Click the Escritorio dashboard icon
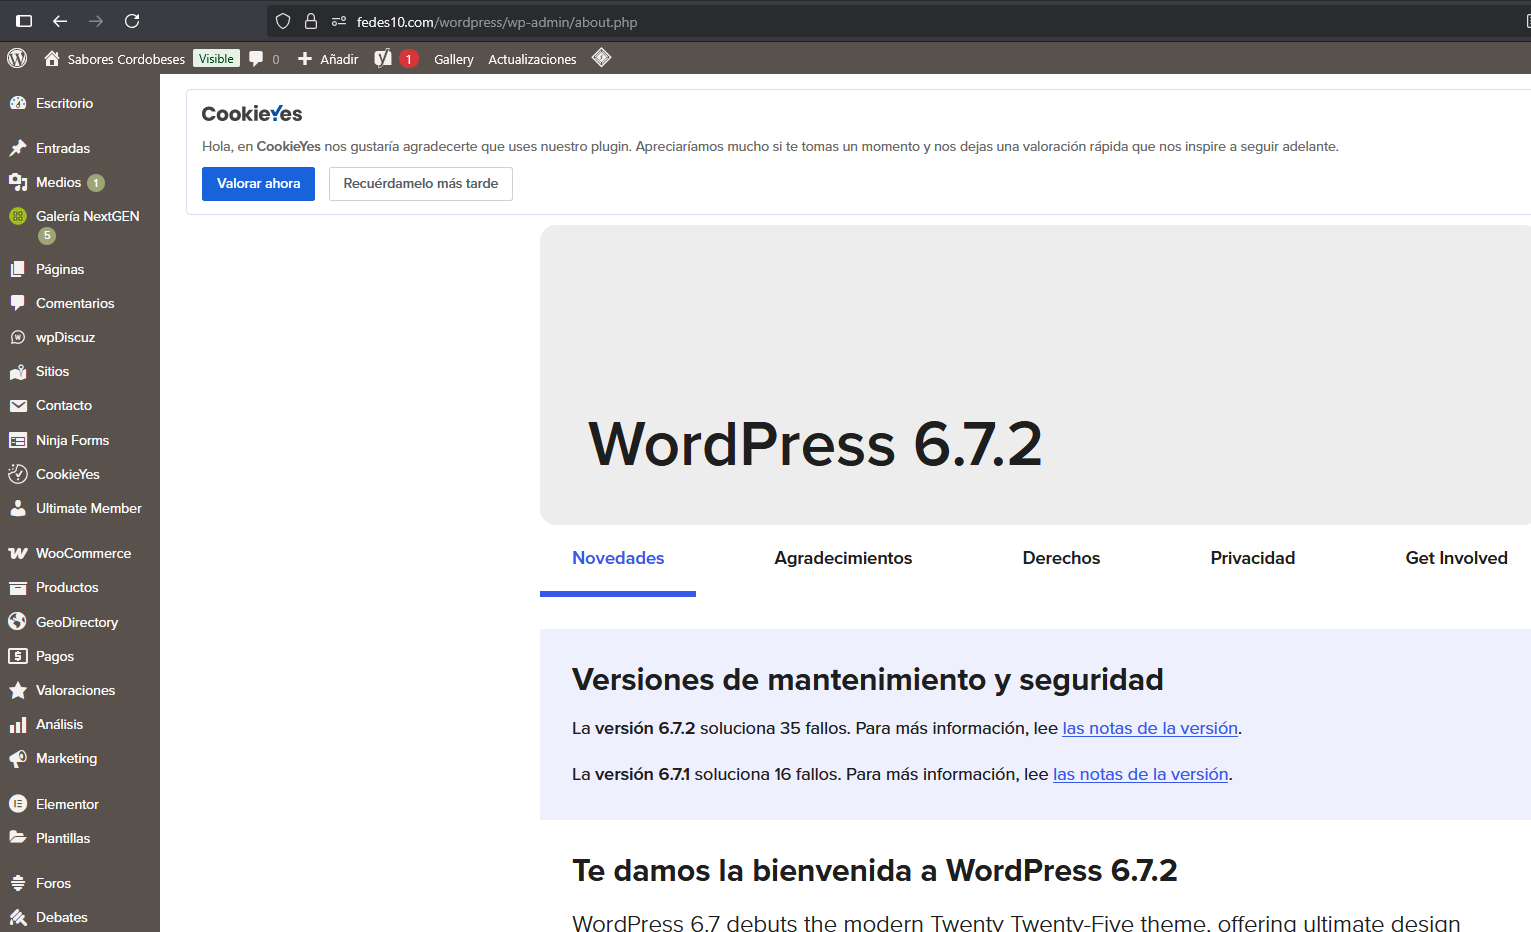Screen dimensions: 1531x932 tap(18, 103)
